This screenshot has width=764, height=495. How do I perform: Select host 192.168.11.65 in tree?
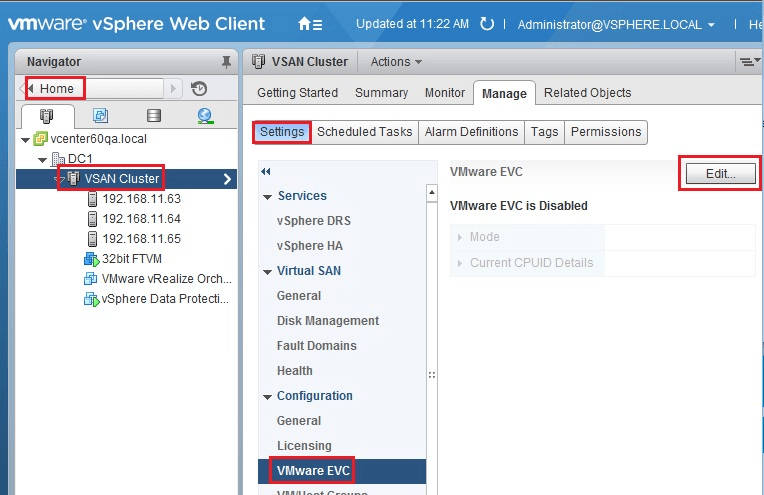pyautogui.click(x=141, y=239)
